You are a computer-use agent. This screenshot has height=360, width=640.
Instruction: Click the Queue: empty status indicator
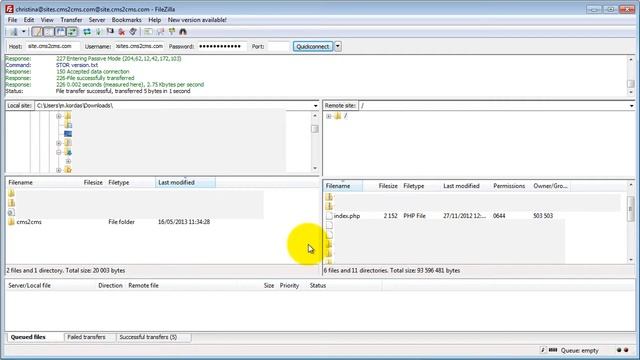580,351
